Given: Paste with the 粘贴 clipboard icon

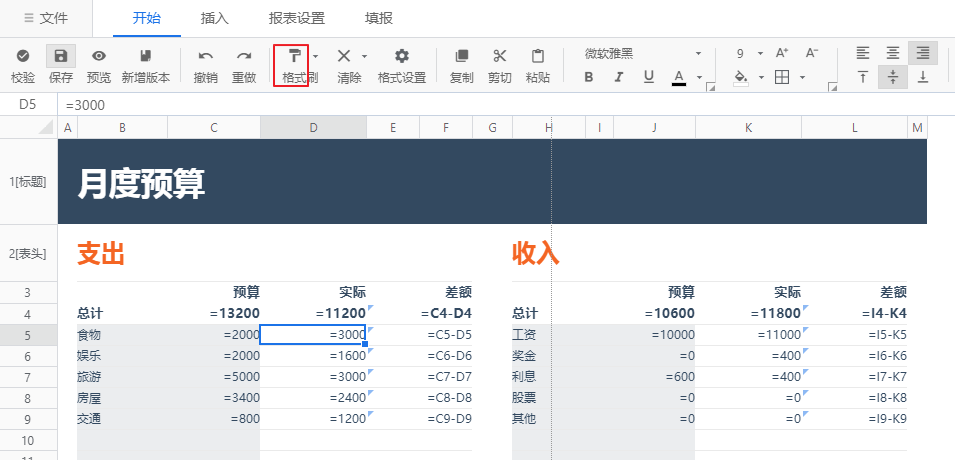Looking at the screenshot, I should coord(538,56).
